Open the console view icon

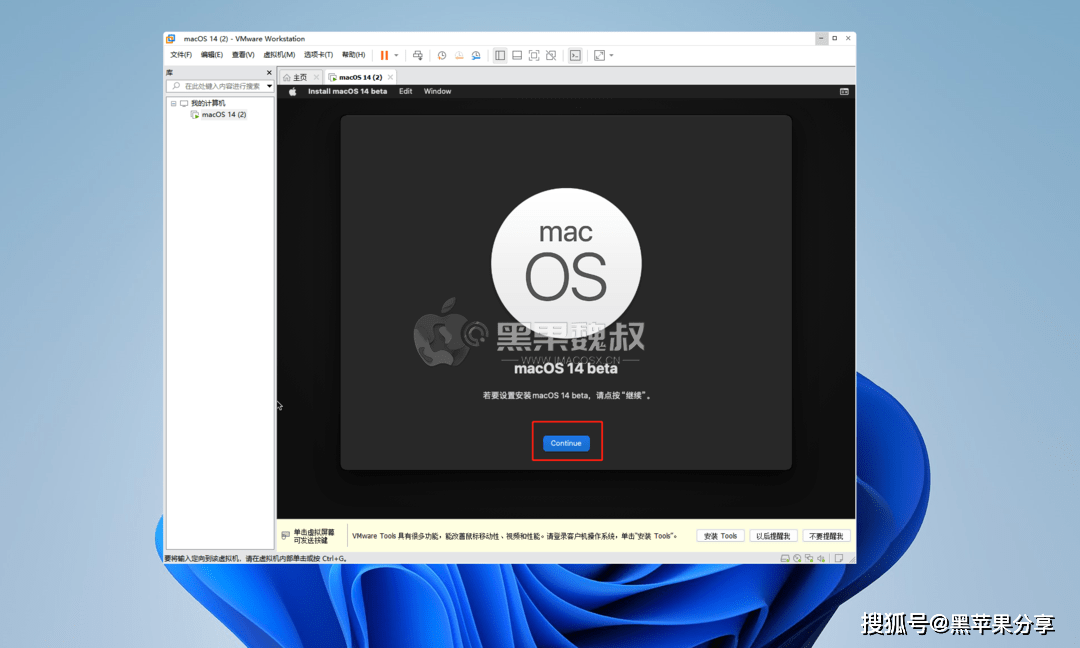pos(575,55)
